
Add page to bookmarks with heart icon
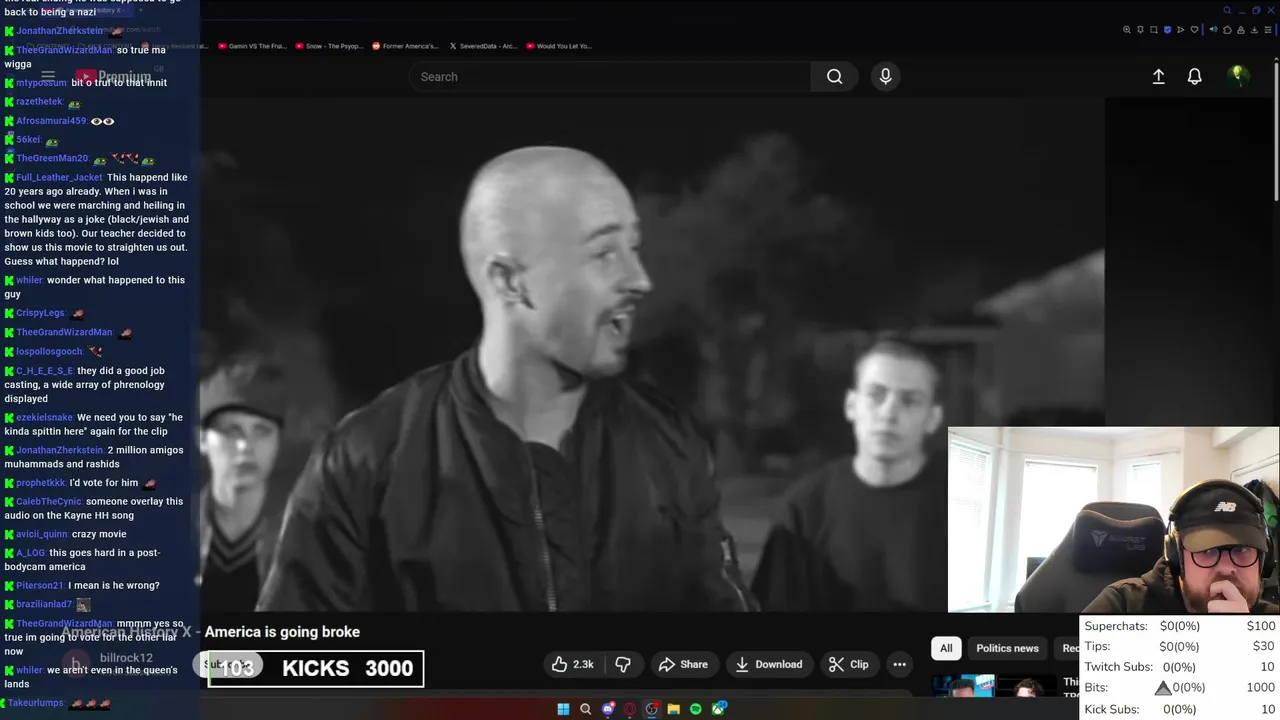click(1194, 29)
